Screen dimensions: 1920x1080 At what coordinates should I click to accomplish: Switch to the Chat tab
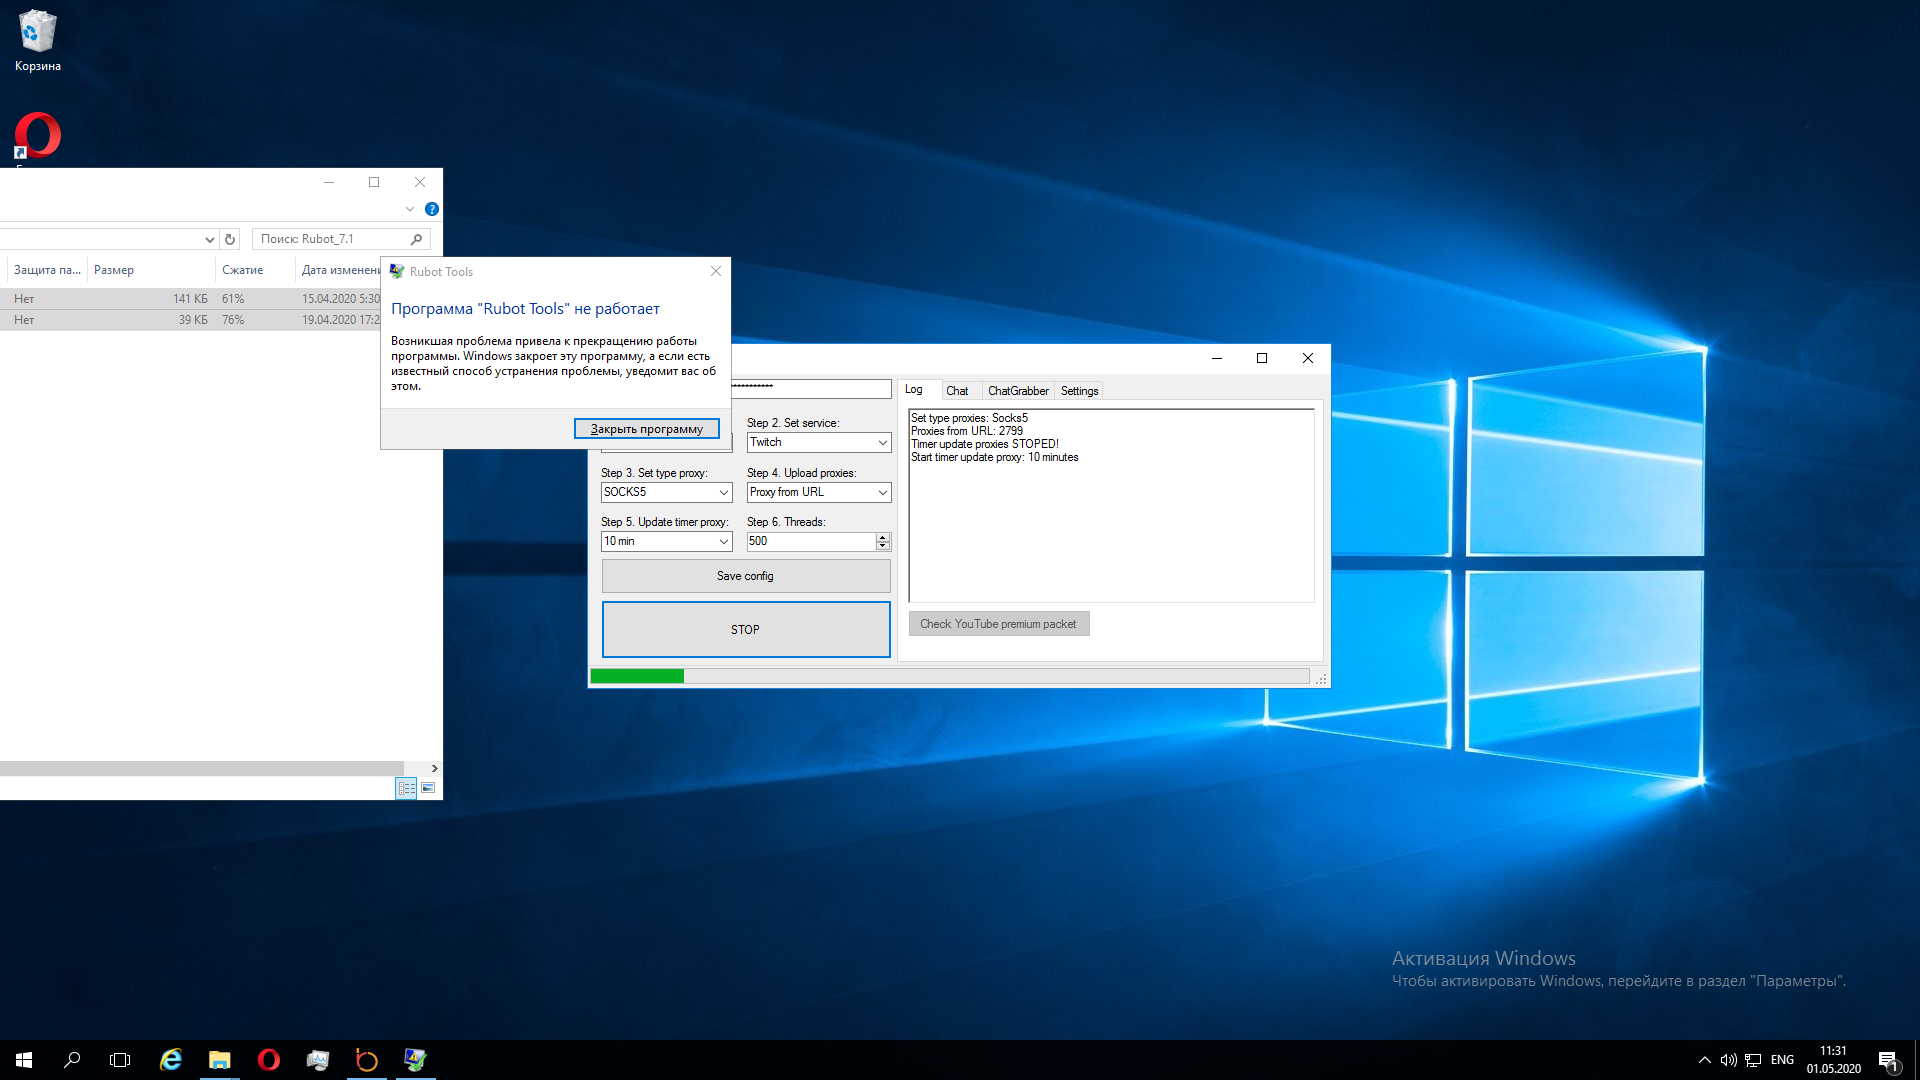click(956, 391)
